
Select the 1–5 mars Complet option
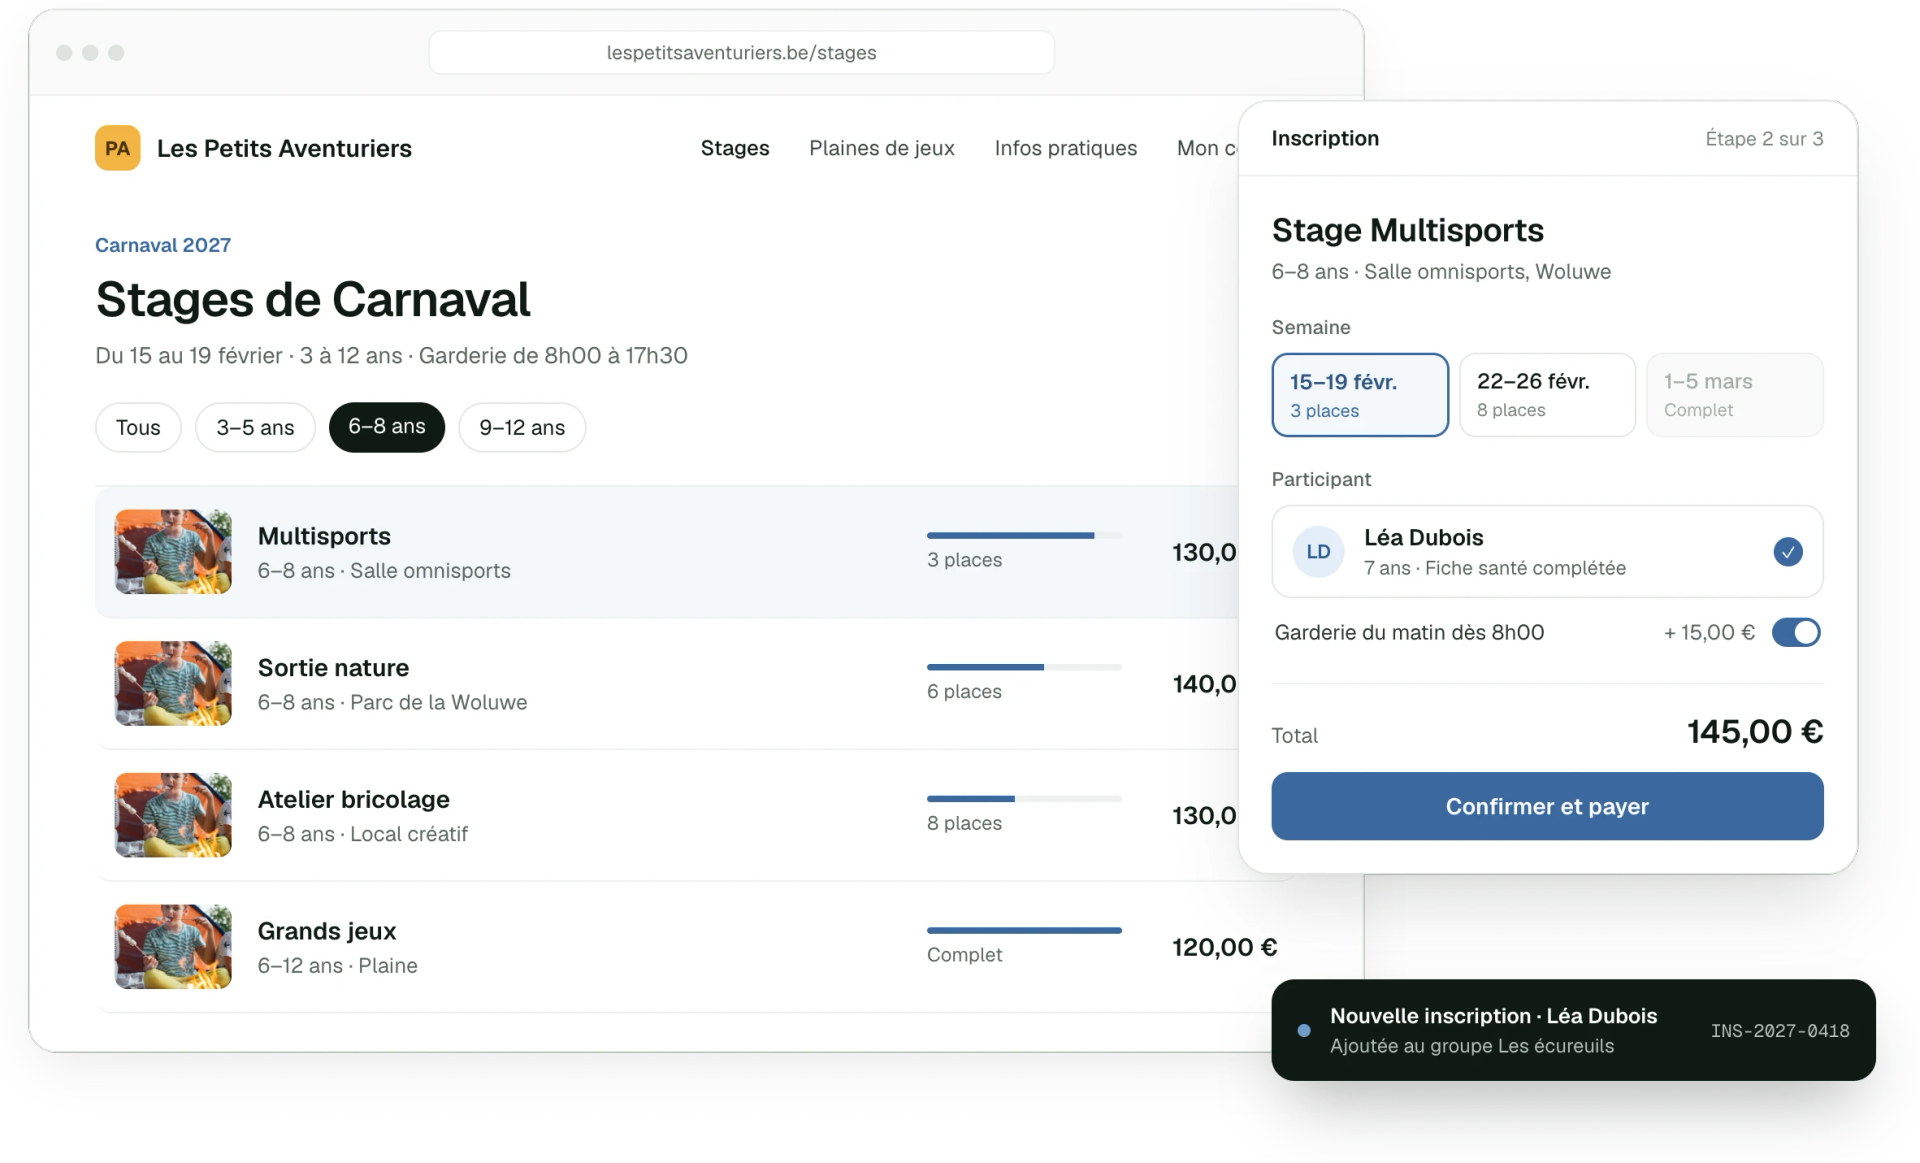tap(1734, 395)
